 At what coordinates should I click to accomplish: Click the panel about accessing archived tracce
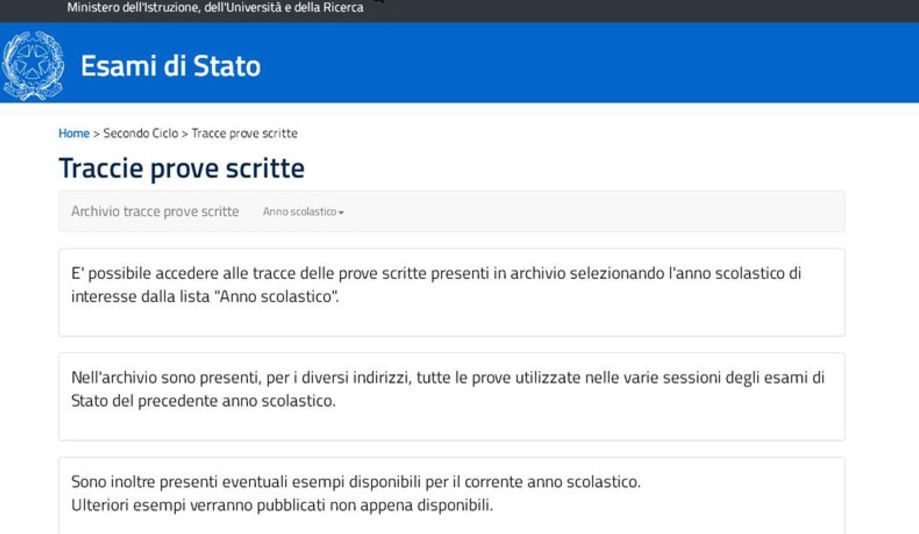(x=452, y=292)
